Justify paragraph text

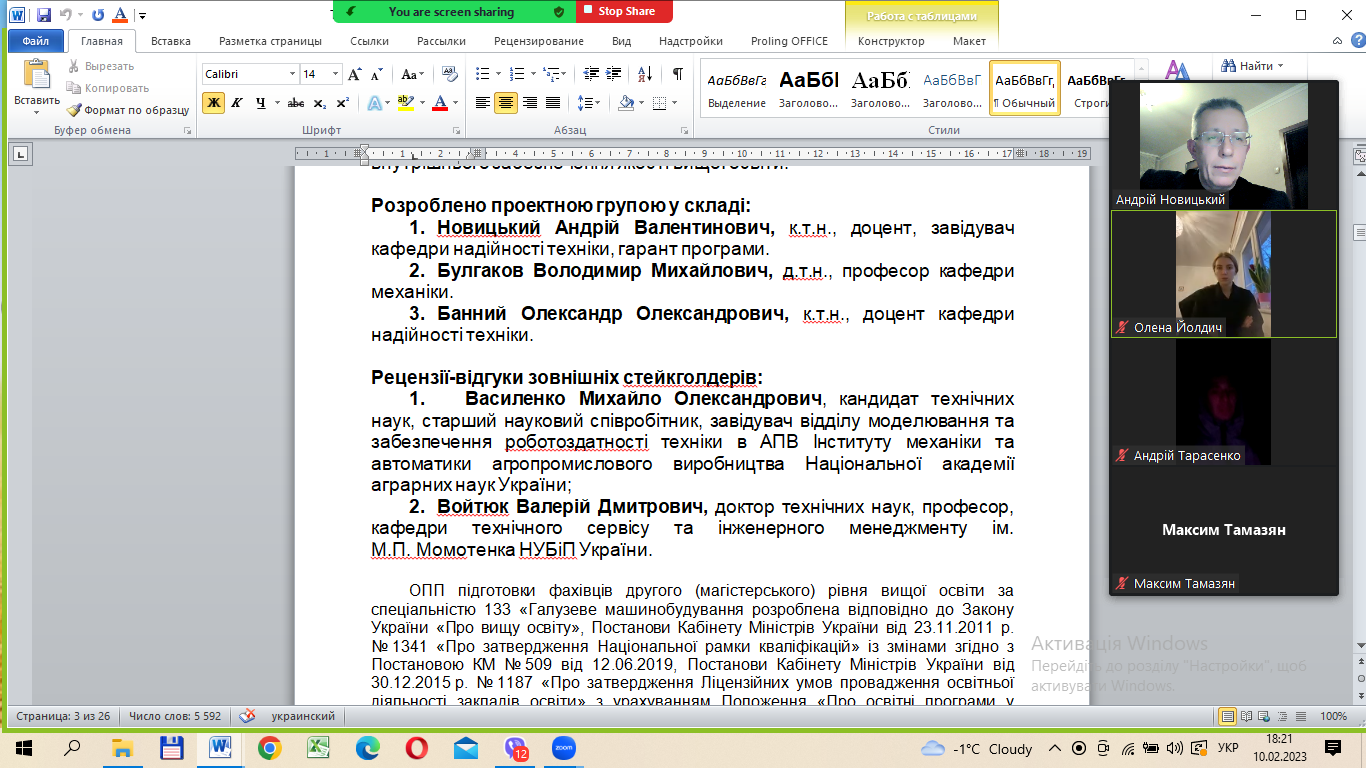click(x=553, y=103)
